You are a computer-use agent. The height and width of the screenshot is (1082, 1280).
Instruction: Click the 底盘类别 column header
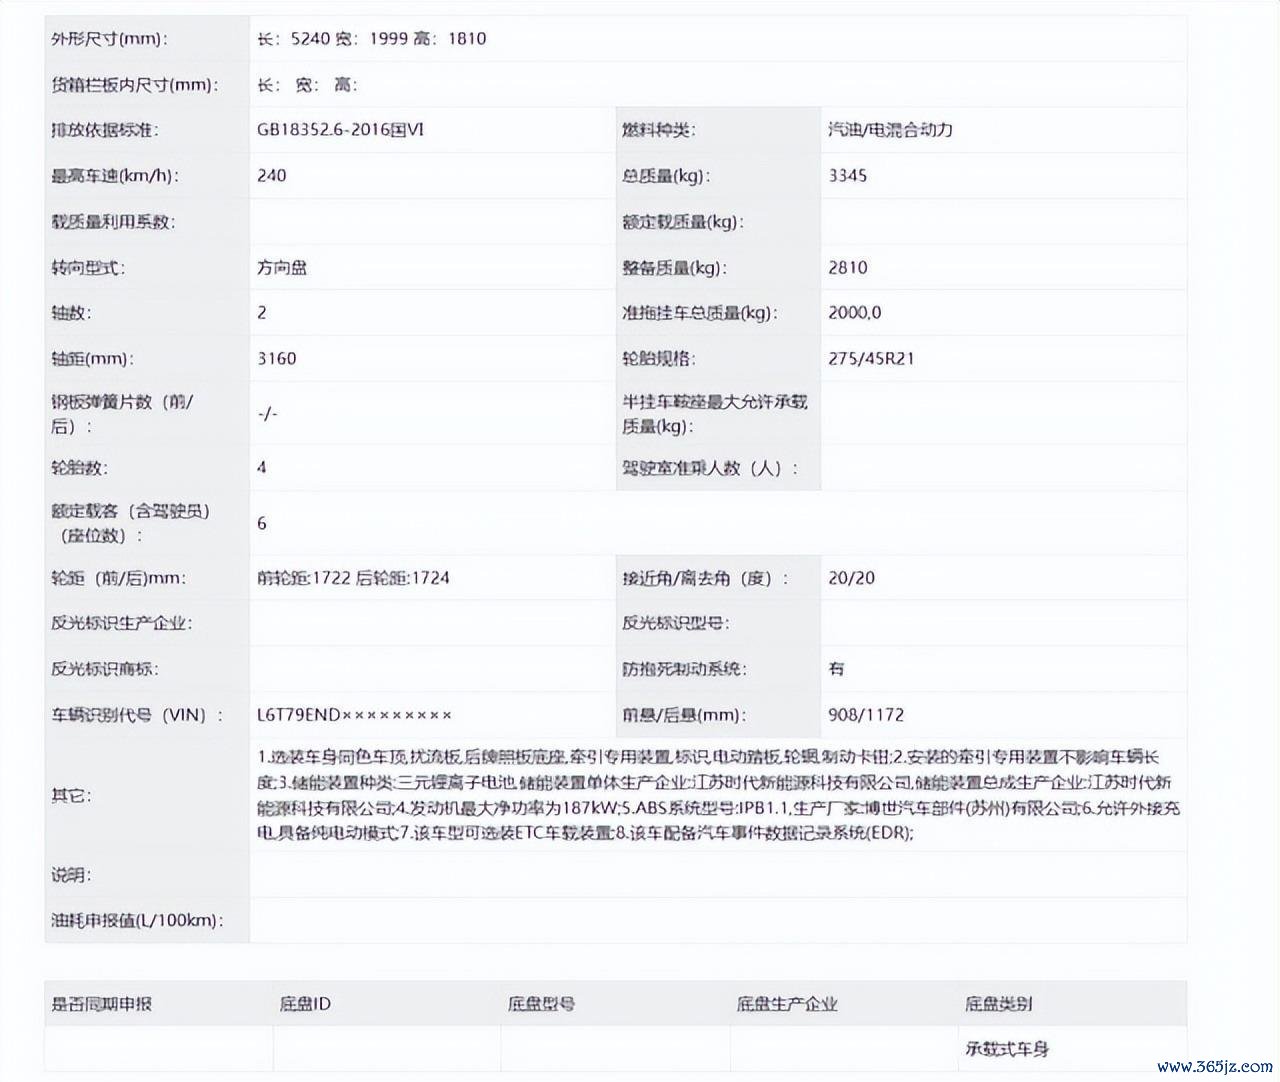pyautogui.click(x=999, y=1004)
